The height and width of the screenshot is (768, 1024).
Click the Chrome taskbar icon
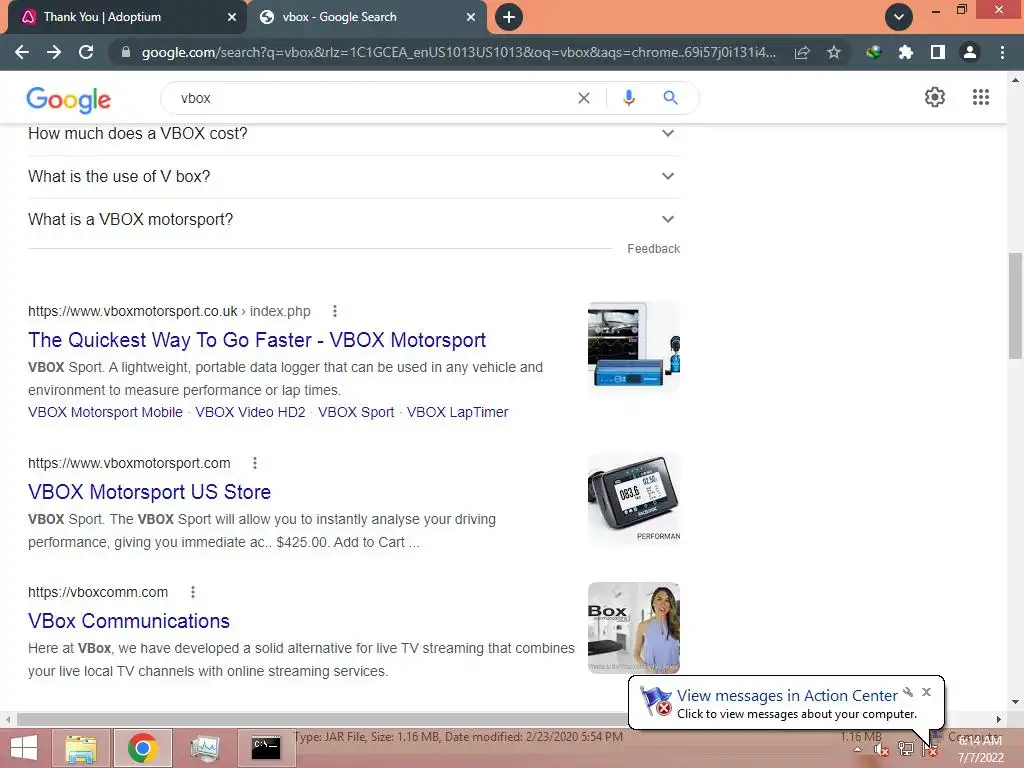[142, 748]
